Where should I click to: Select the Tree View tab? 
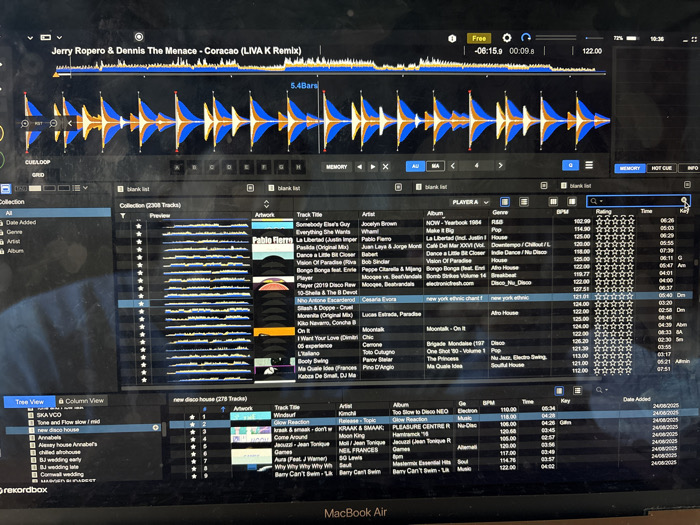click(x=29, y=402)
